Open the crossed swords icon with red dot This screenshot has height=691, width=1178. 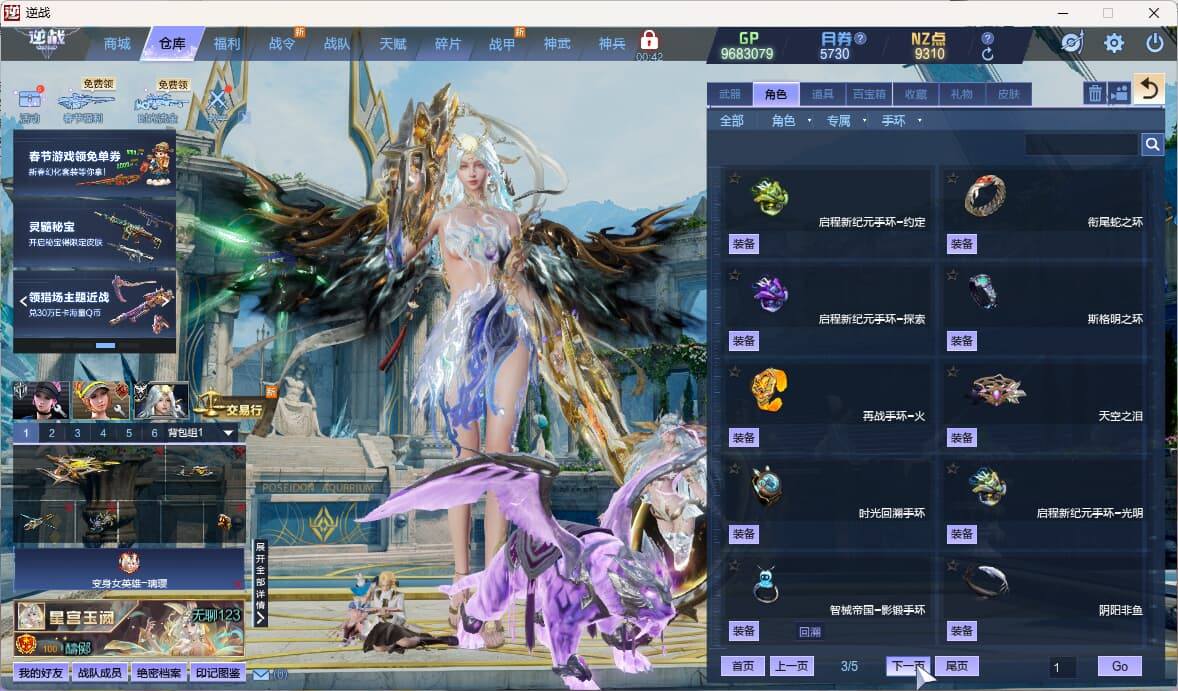click(218, 100)
